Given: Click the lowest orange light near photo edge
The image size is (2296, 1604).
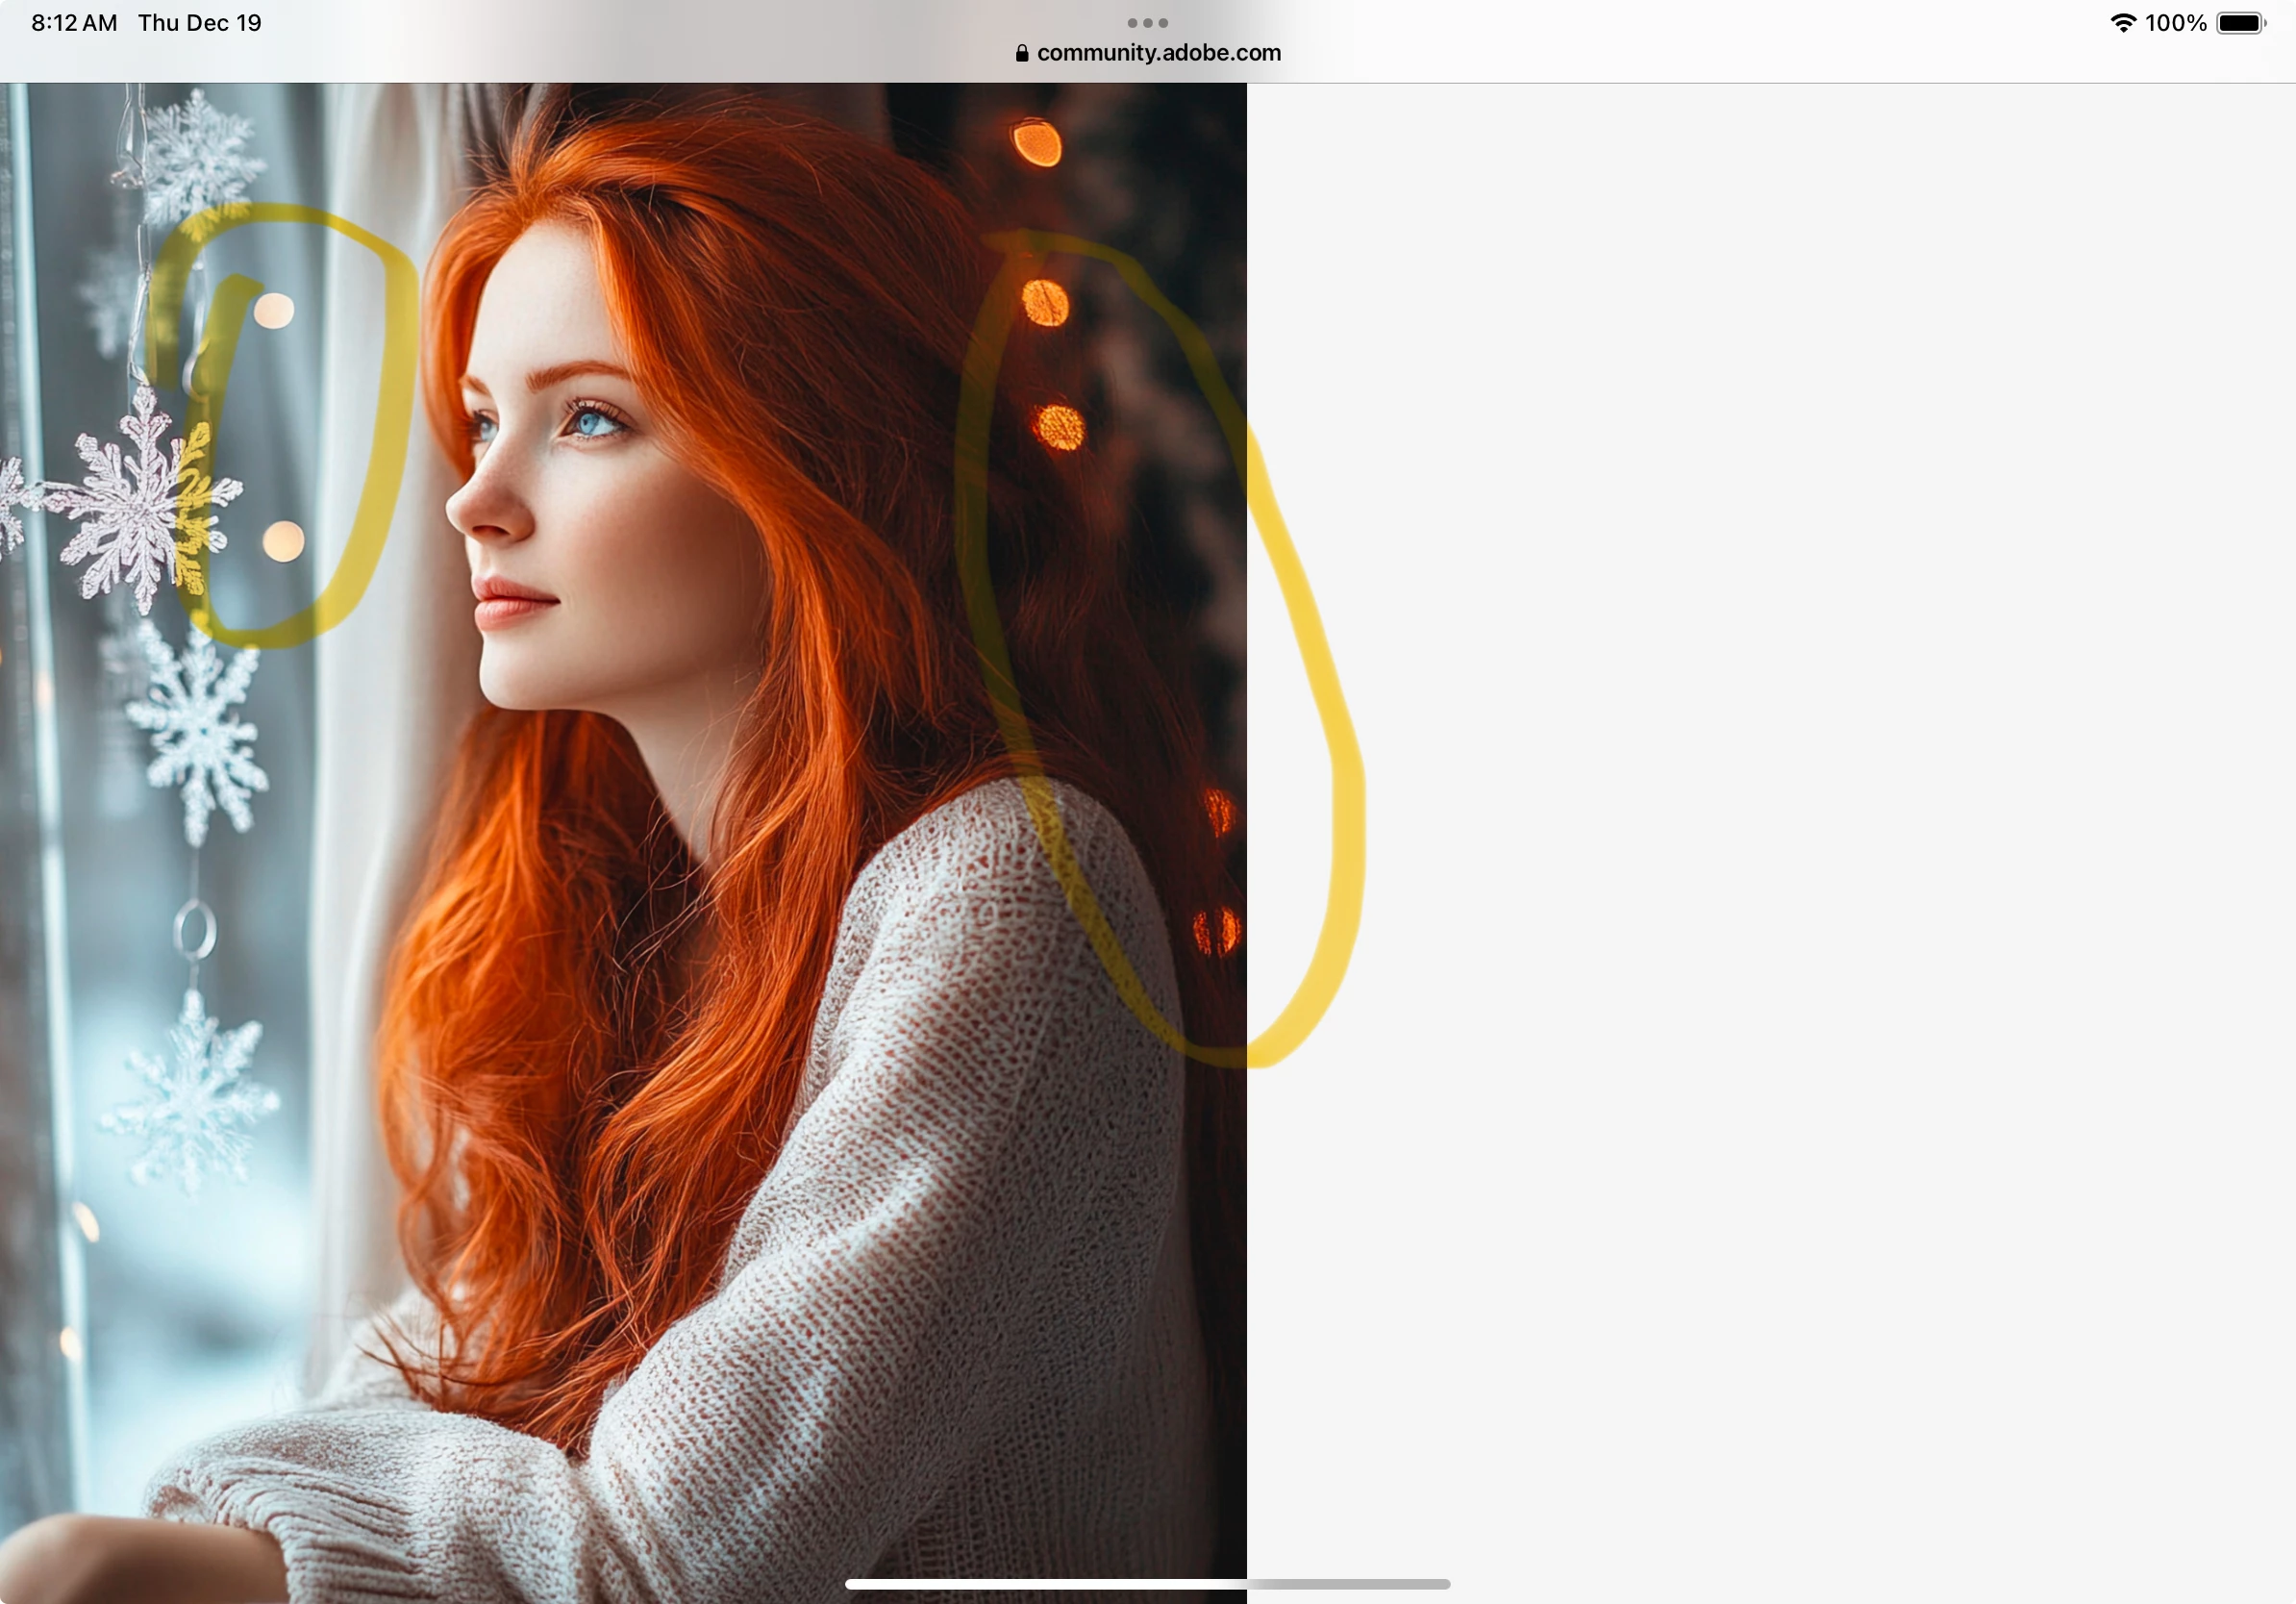Looking at the screenshot, I should (1216, 930).
